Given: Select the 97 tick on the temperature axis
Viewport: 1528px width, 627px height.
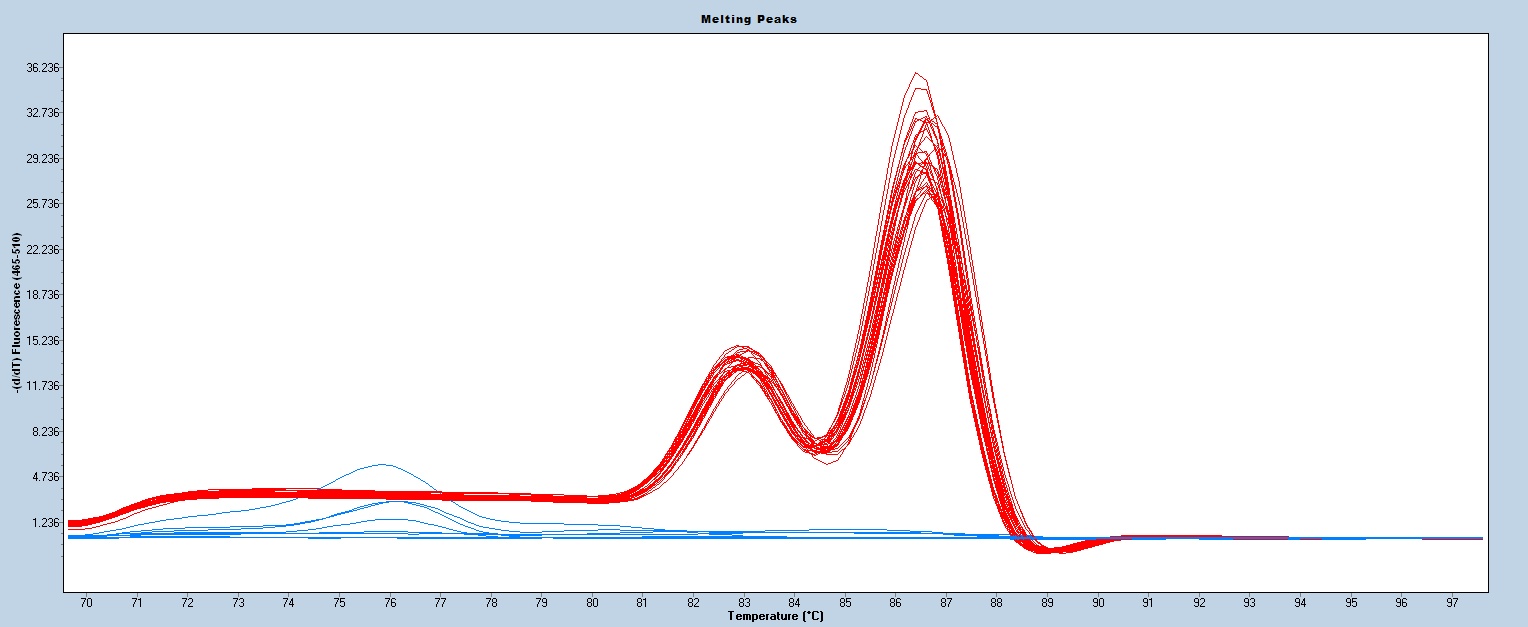Looking at the screenshot, I should pos(1452,603).
